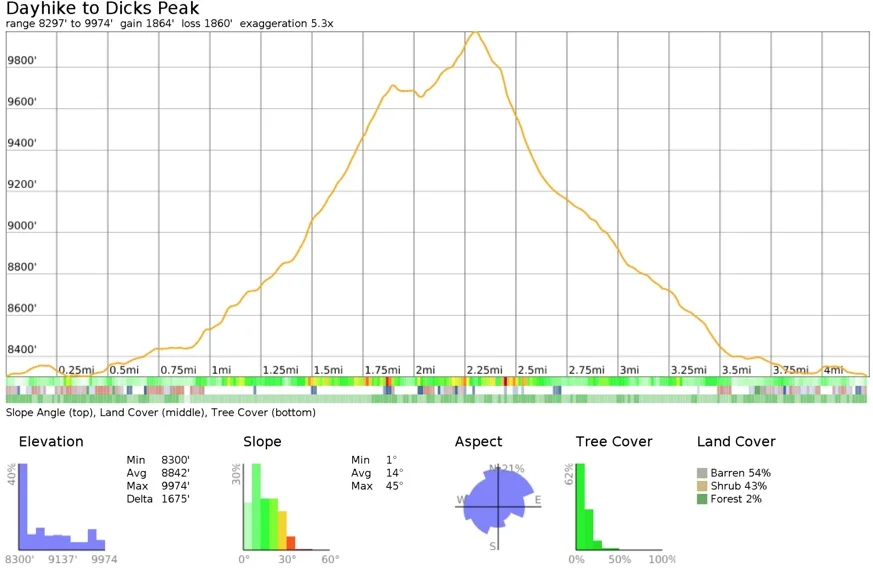Viewport: 873px width, 568px height.
Task: Click the 1.75mi distance marker
Action: pyautogui.click(x=382, y=370)
